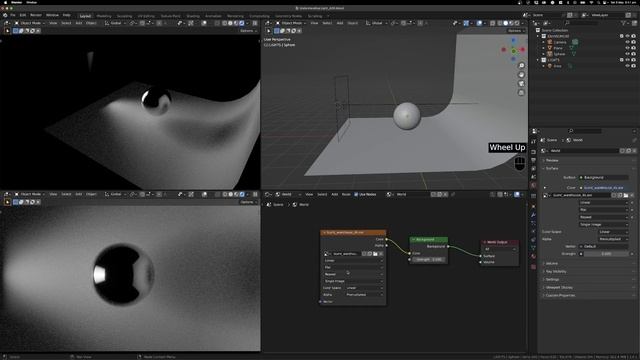Toggle render visibility camera icon for Sphere
Image resolution: width=640 pixels, height=360 pixels.
tap(633, 54)
